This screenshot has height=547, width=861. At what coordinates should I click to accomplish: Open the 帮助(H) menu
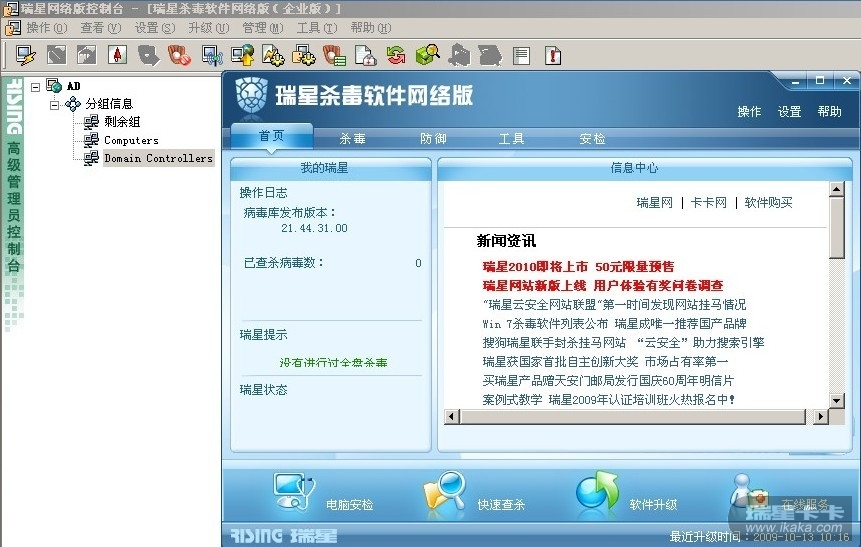pyautogui.click(x=371, y=27)
